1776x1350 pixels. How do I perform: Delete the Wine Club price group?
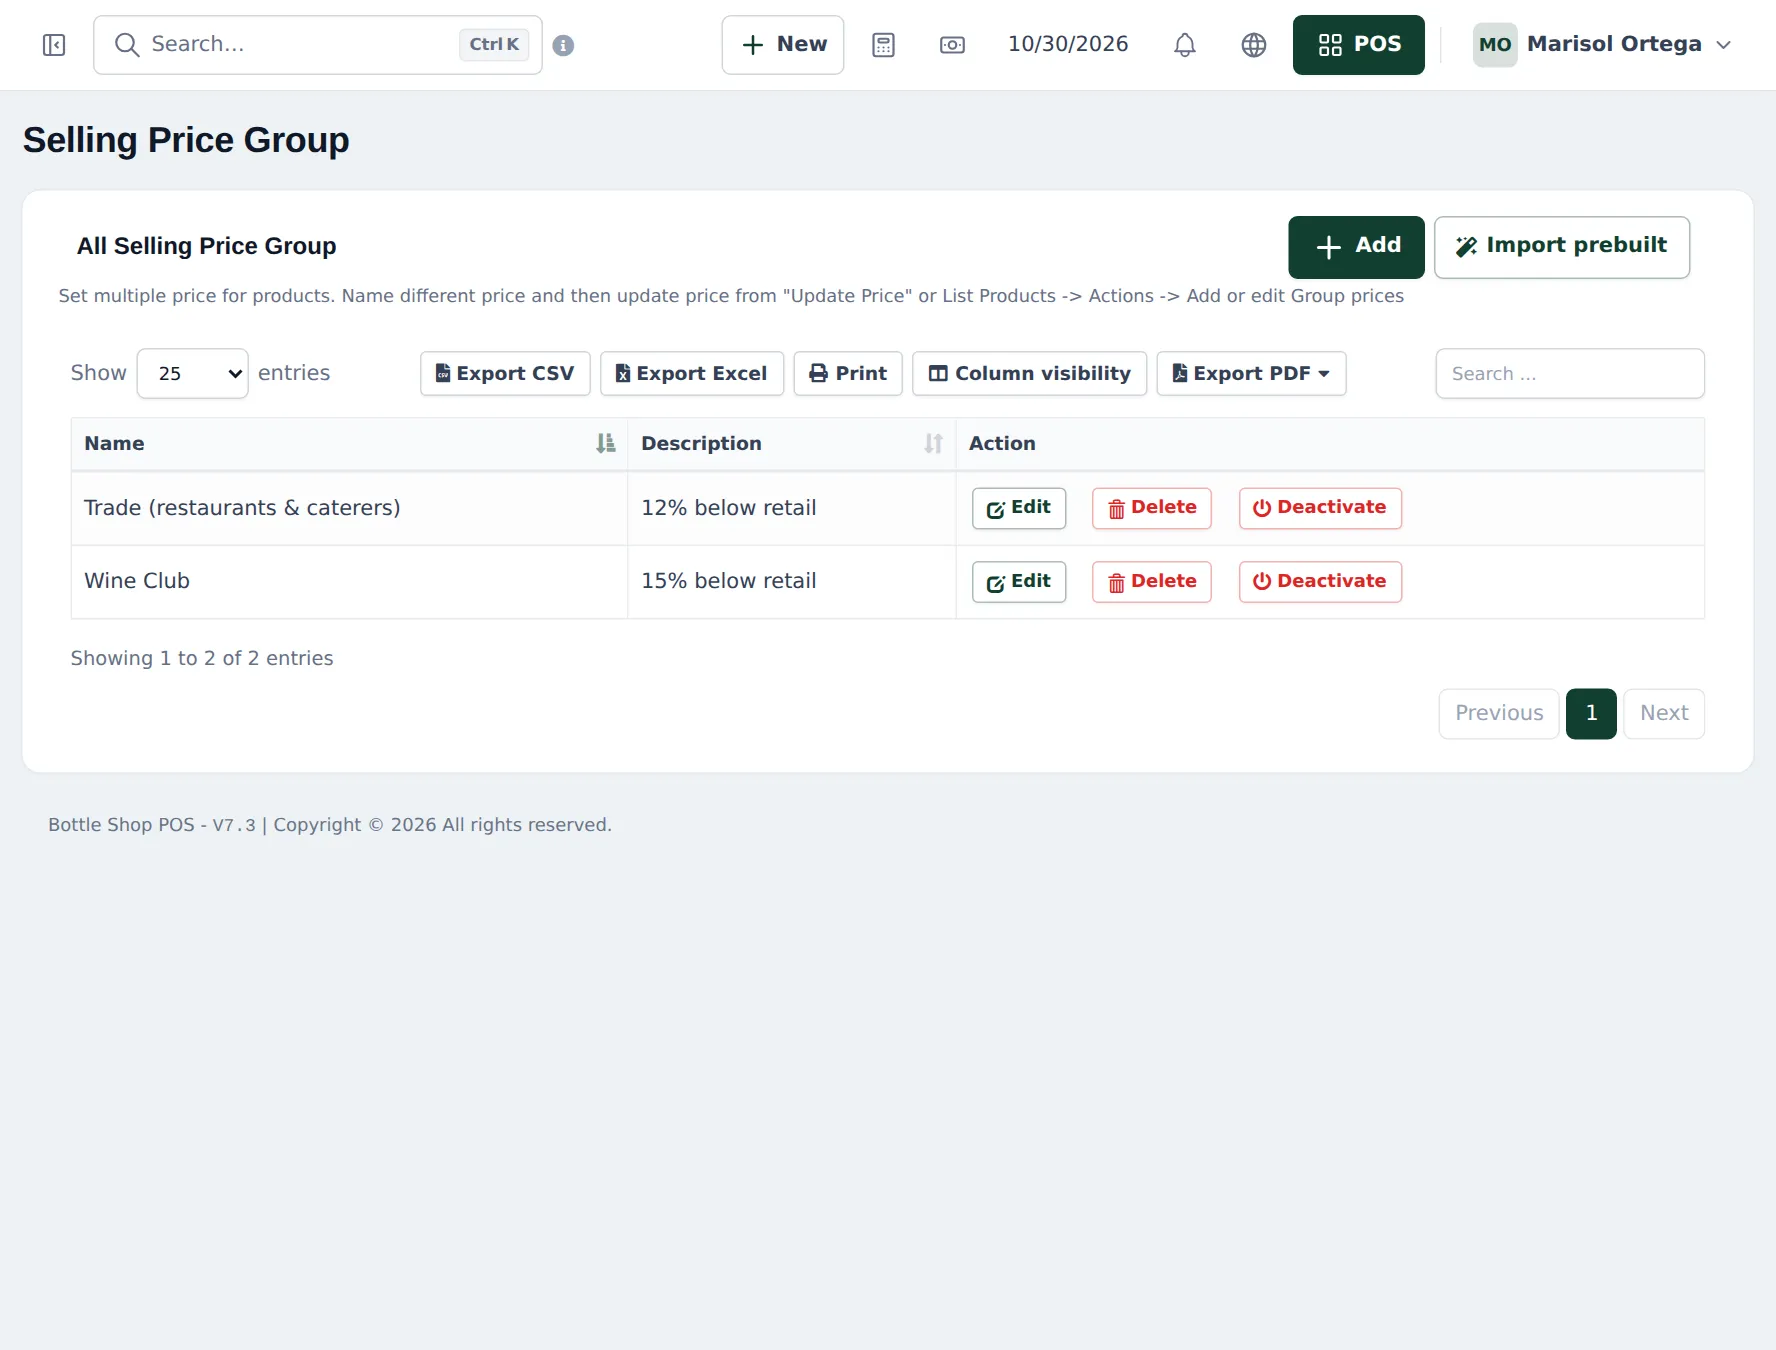(1152, 582)
